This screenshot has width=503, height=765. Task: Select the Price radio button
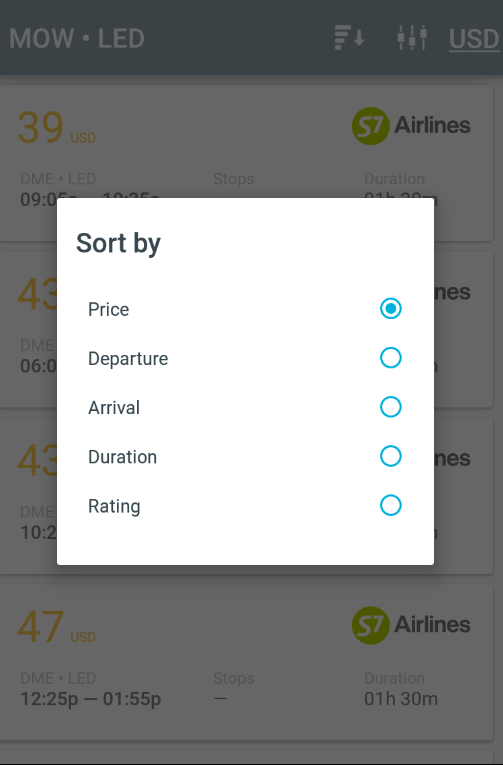[x=390, y=308]
